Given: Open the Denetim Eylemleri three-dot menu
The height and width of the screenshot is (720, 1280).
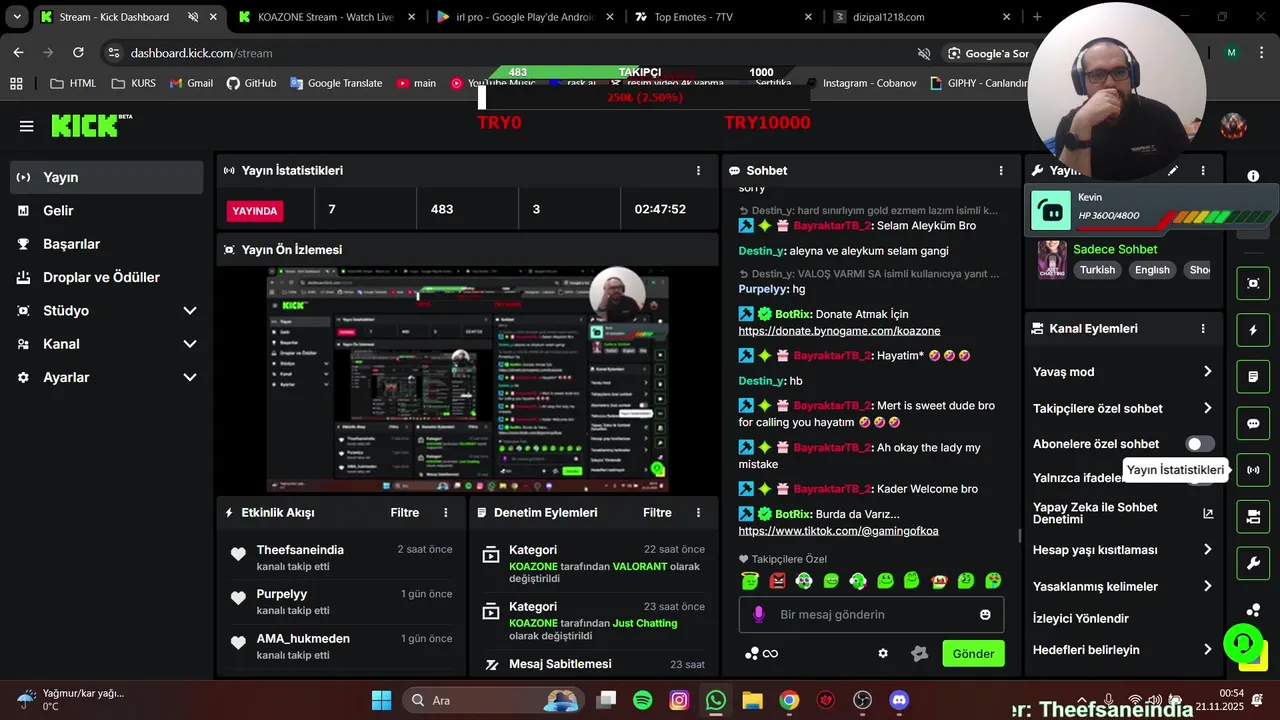Looking at the screenshot, I should 698,513.
